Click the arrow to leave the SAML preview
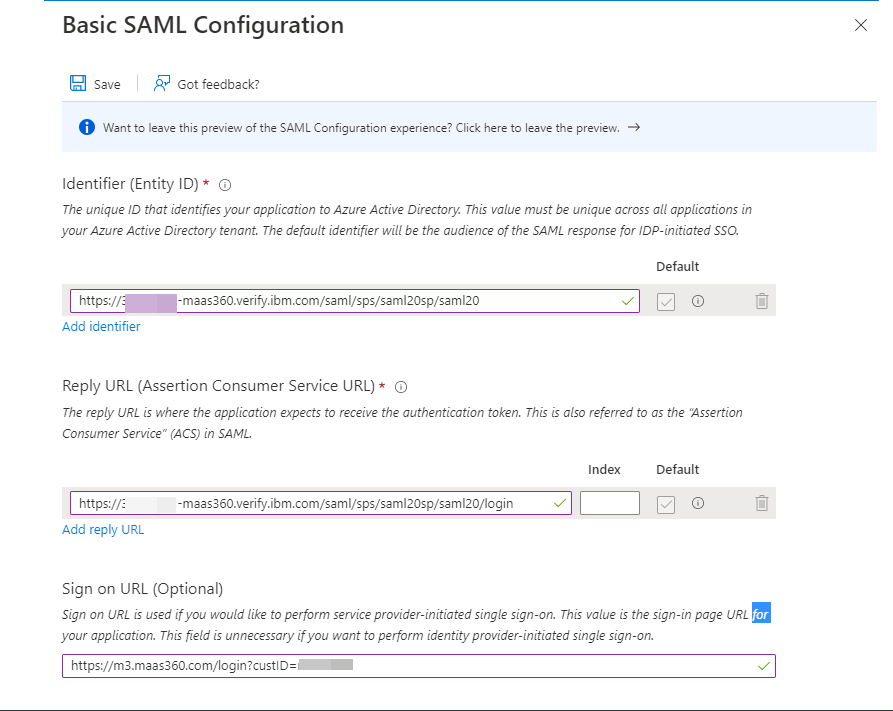893x711 pixels. click(634, 128)
